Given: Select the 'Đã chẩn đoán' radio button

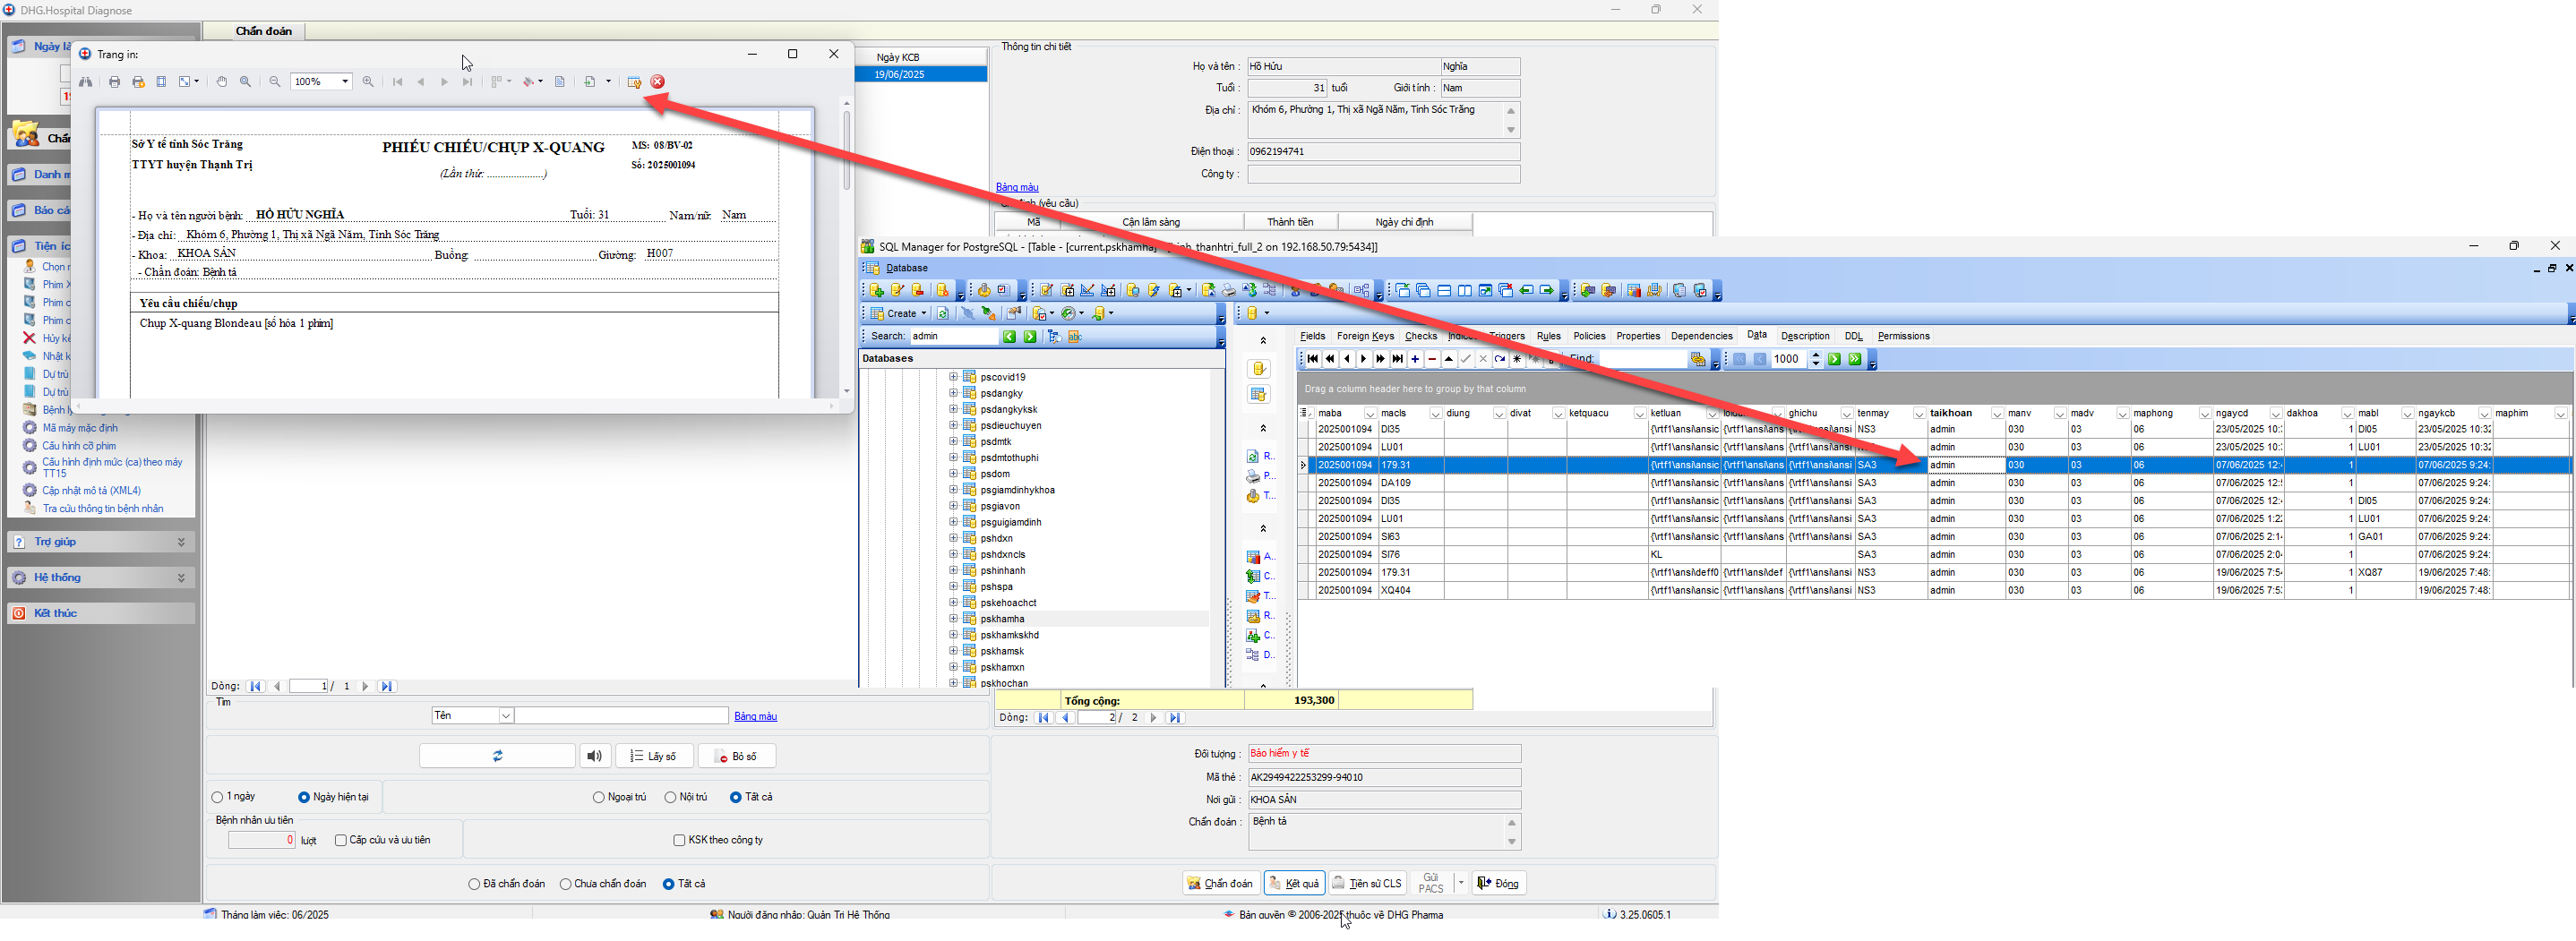Looking at the screenshot, I should [474, 884].
